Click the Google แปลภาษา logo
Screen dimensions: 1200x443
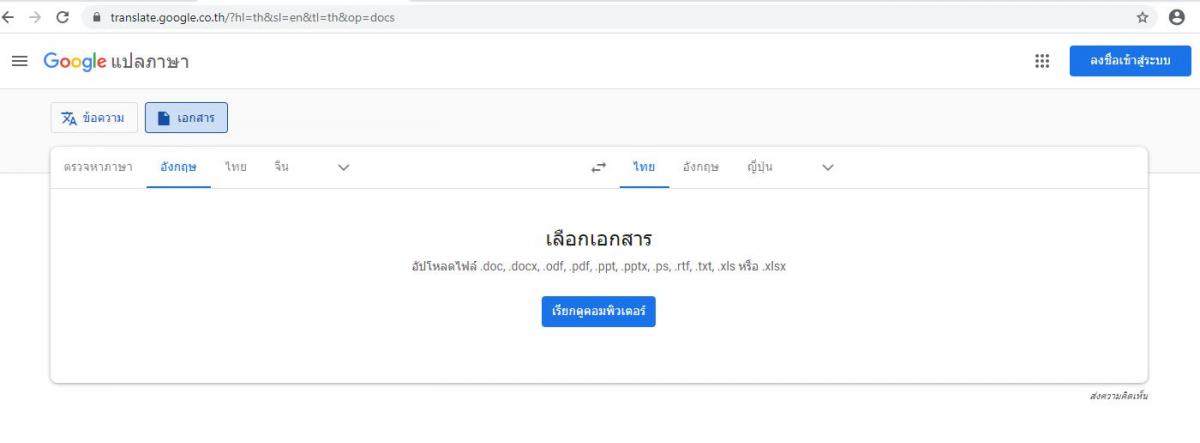(116, 61)
